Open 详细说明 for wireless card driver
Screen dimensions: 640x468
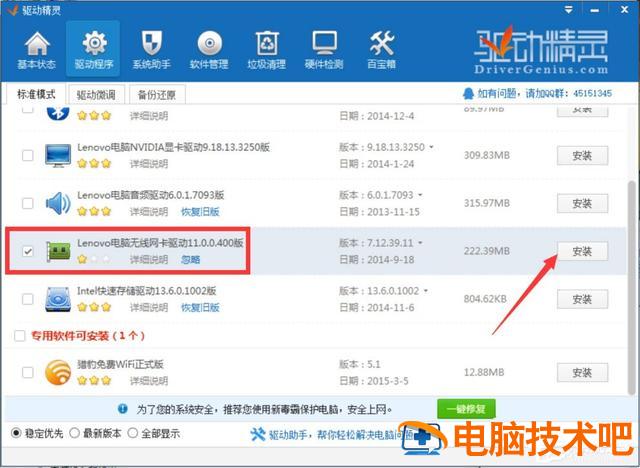(x=149, y=260)
